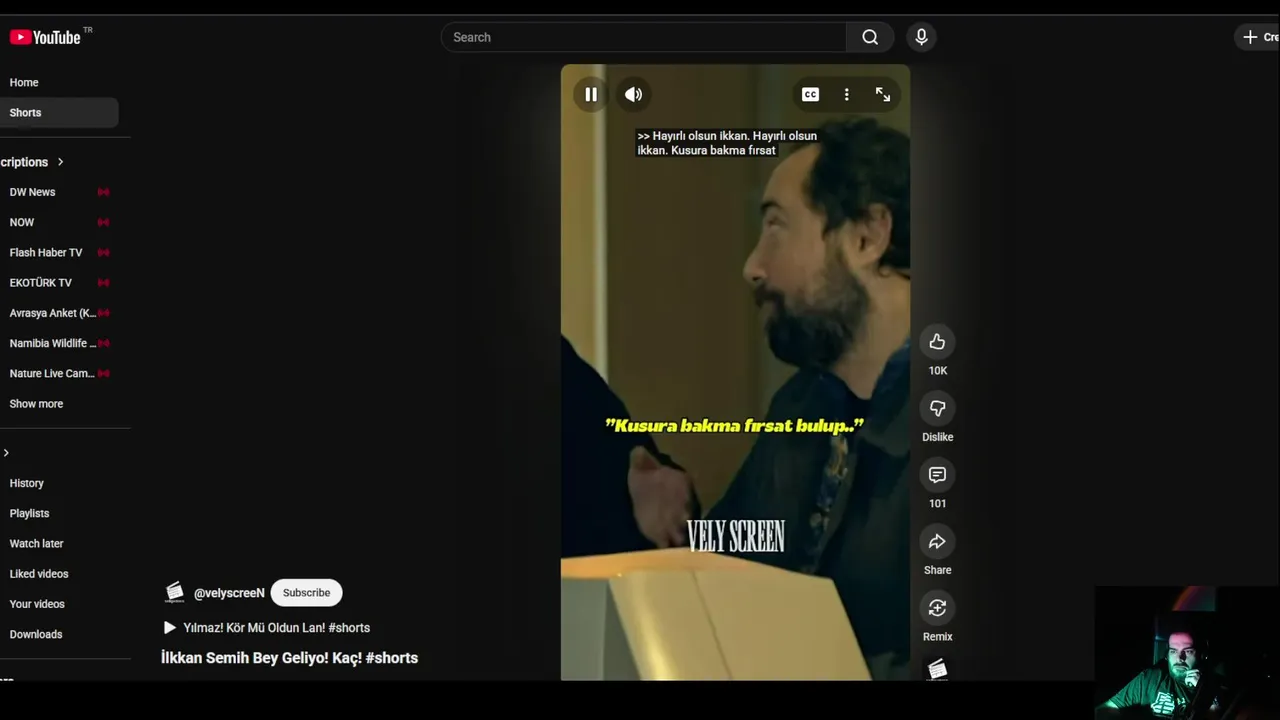Click the Short video frame
The image size is (1280, 720).
[735, 372]
